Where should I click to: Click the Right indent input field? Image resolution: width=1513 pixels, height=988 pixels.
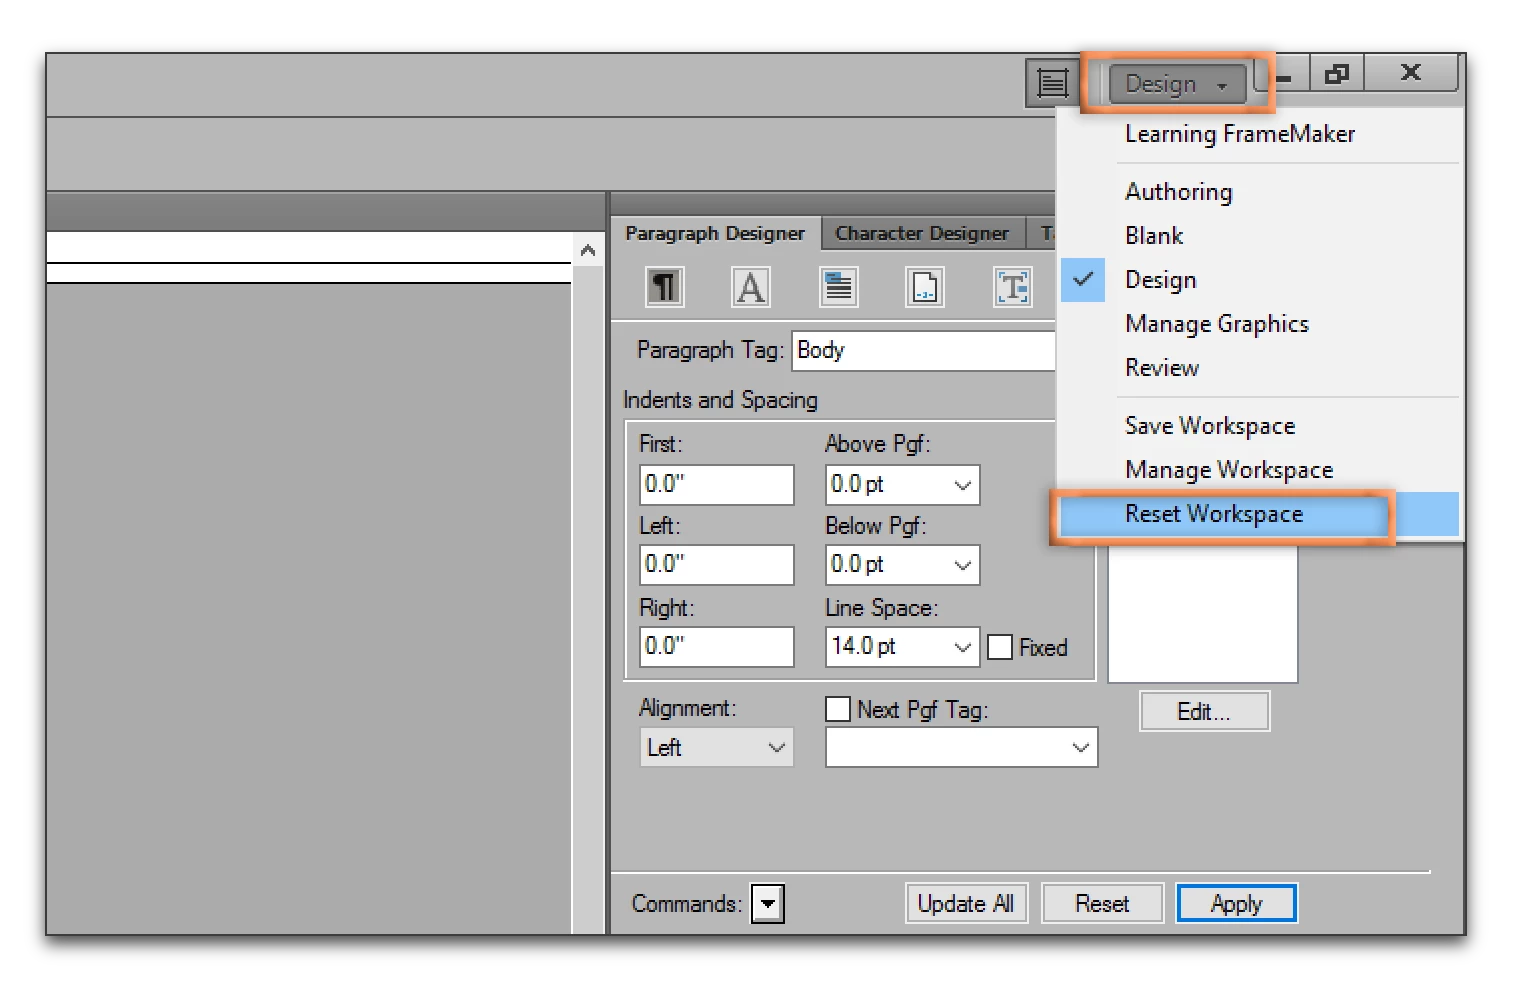pos(717,647)
